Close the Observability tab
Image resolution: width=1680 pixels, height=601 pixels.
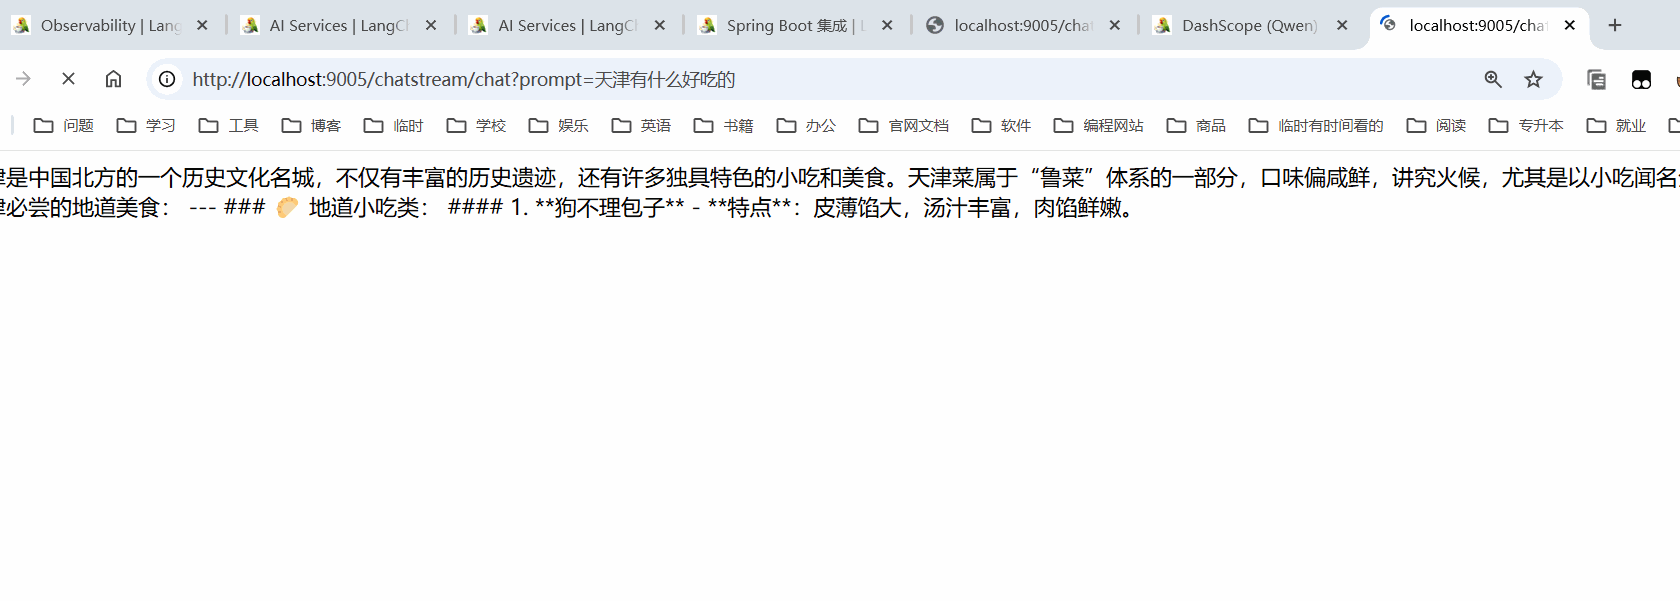(x=202, y=25)
